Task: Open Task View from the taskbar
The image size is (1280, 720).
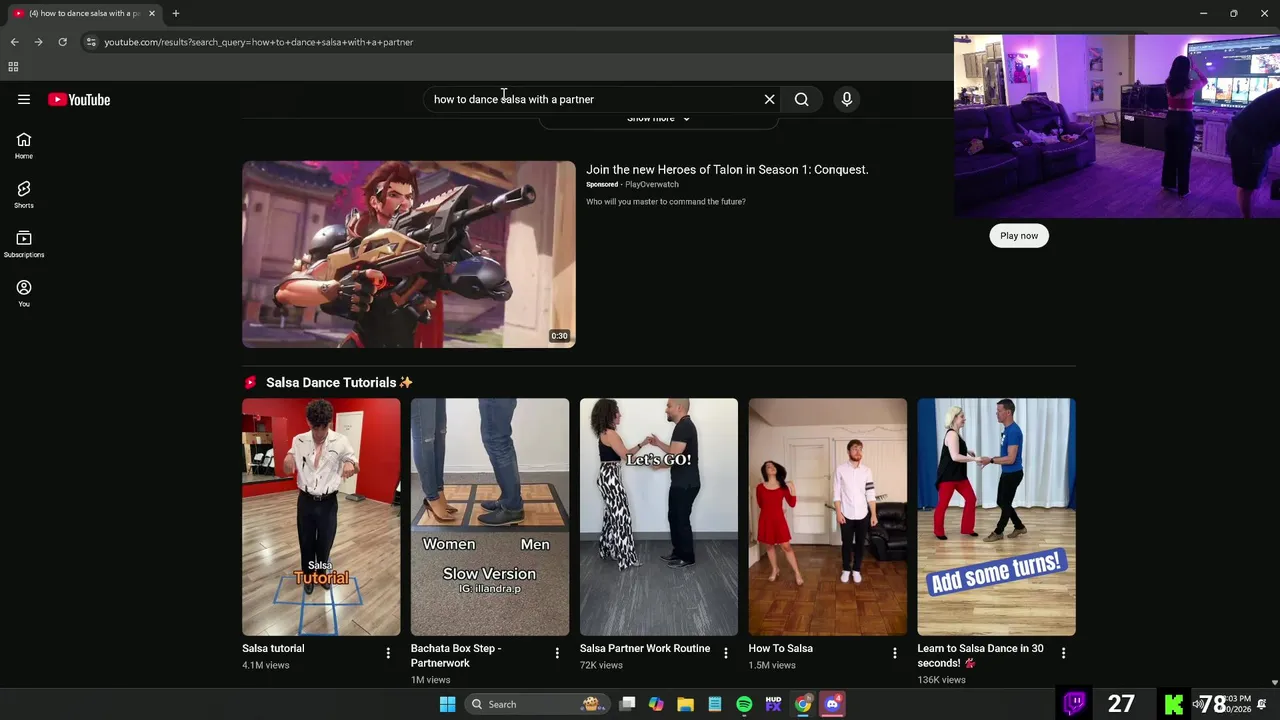Action: (627, 704)
